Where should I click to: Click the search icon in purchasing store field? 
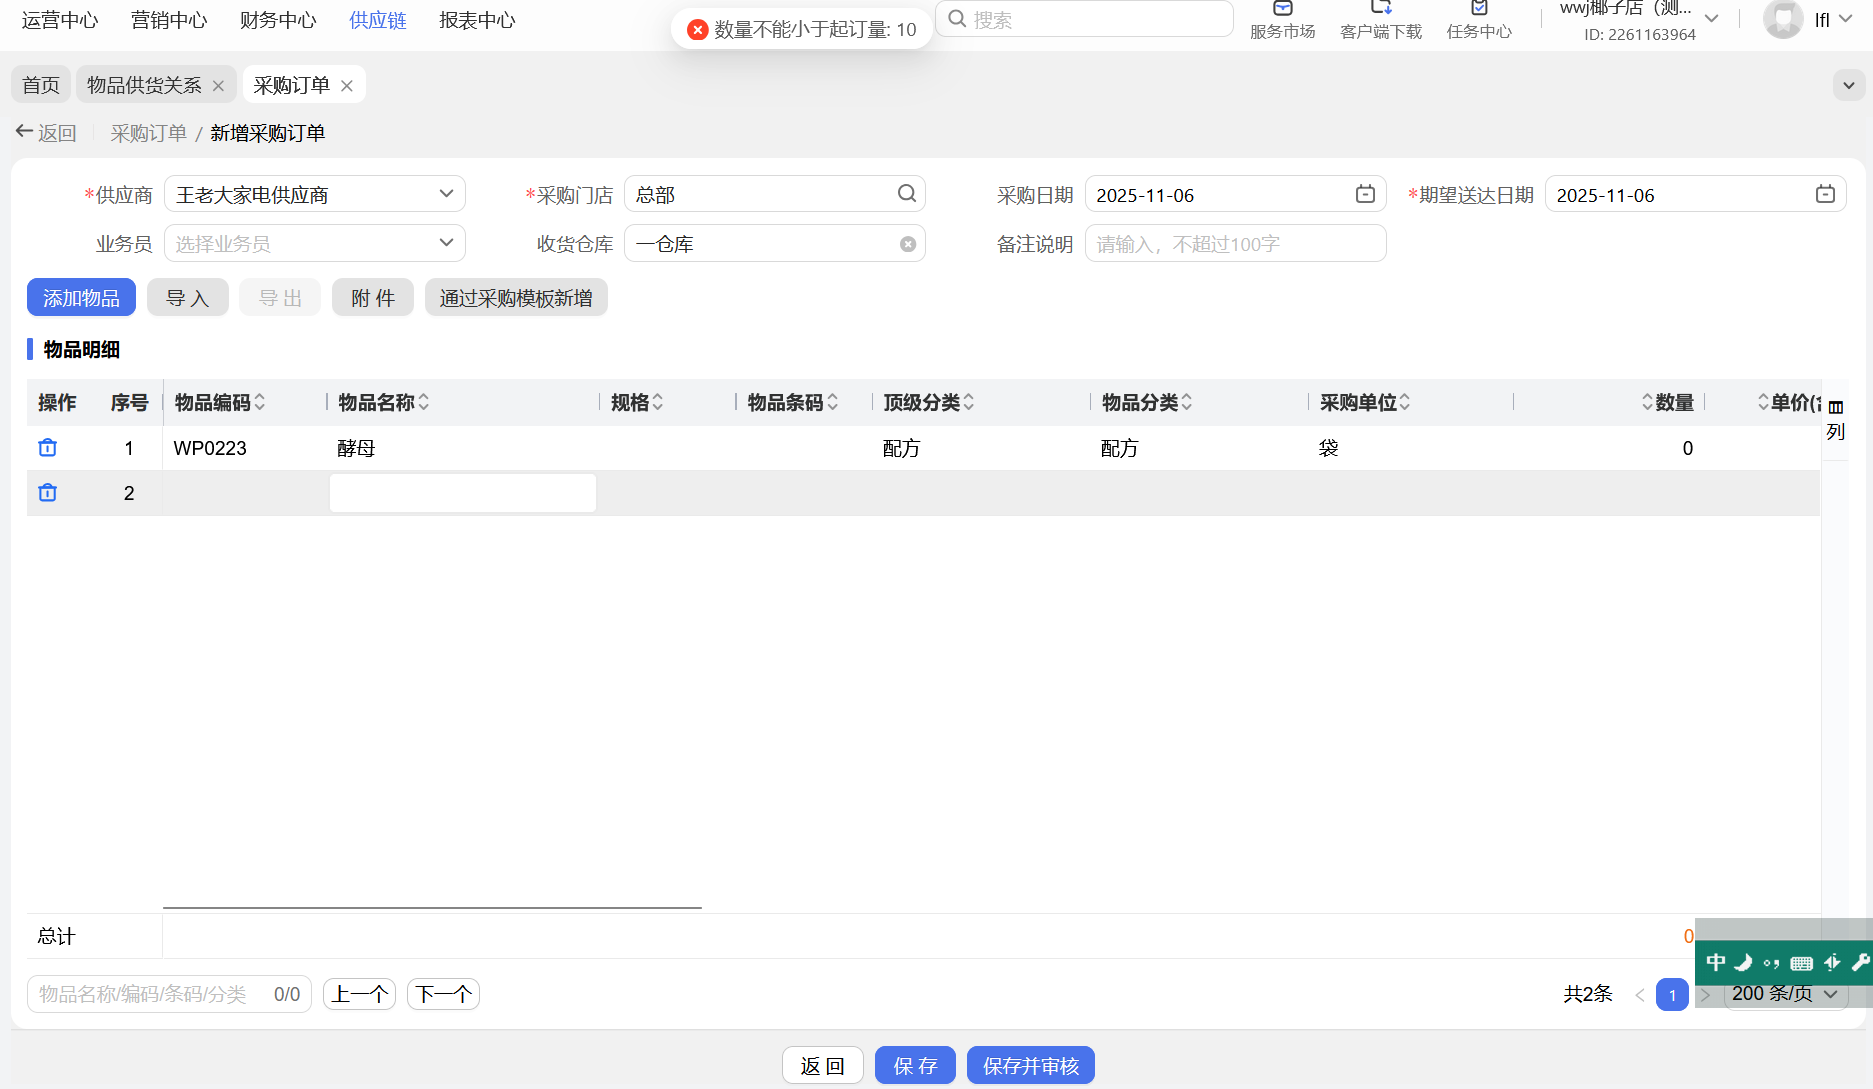pos(906,194)
